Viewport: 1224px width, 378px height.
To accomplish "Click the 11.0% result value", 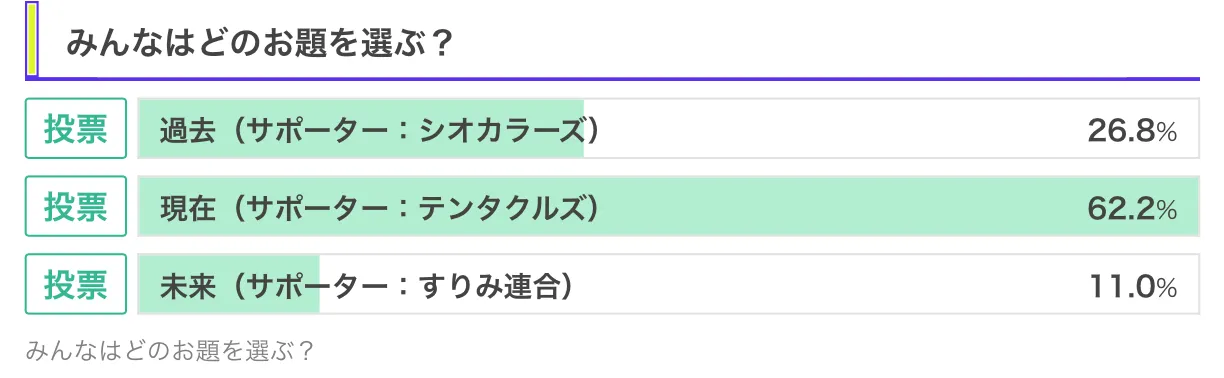I will click(x=1132, y=286).
